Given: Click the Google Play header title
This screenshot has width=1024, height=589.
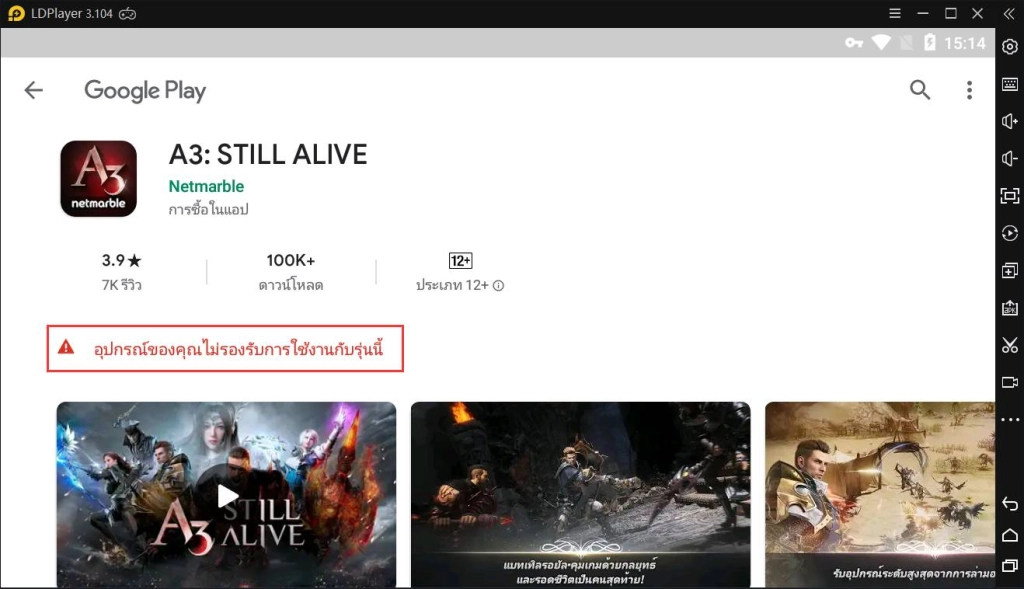Looking at the screenshot, I should tap(145, 90).
